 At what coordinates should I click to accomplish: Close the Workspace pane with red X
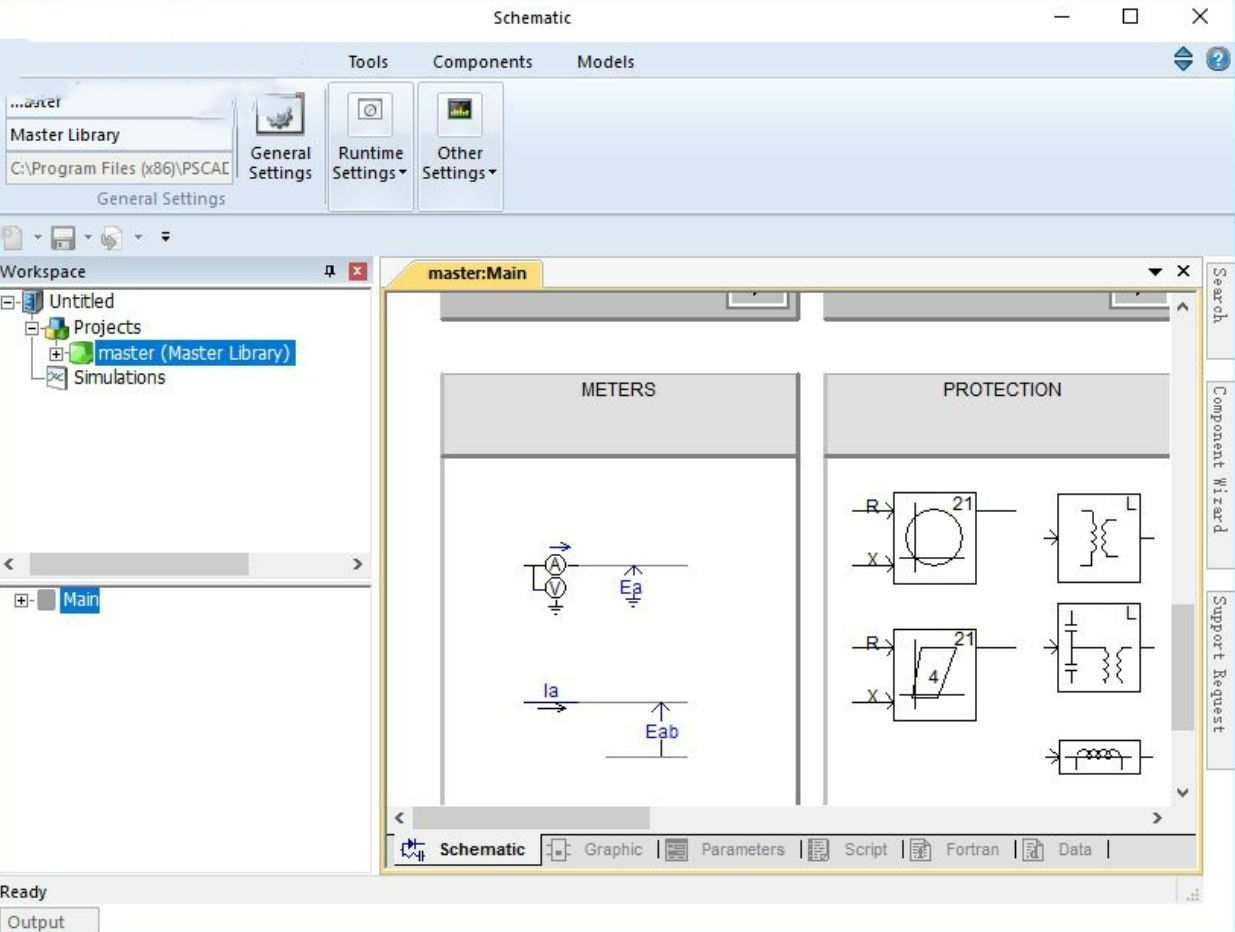pyautogui.click(x=357, y=271)
